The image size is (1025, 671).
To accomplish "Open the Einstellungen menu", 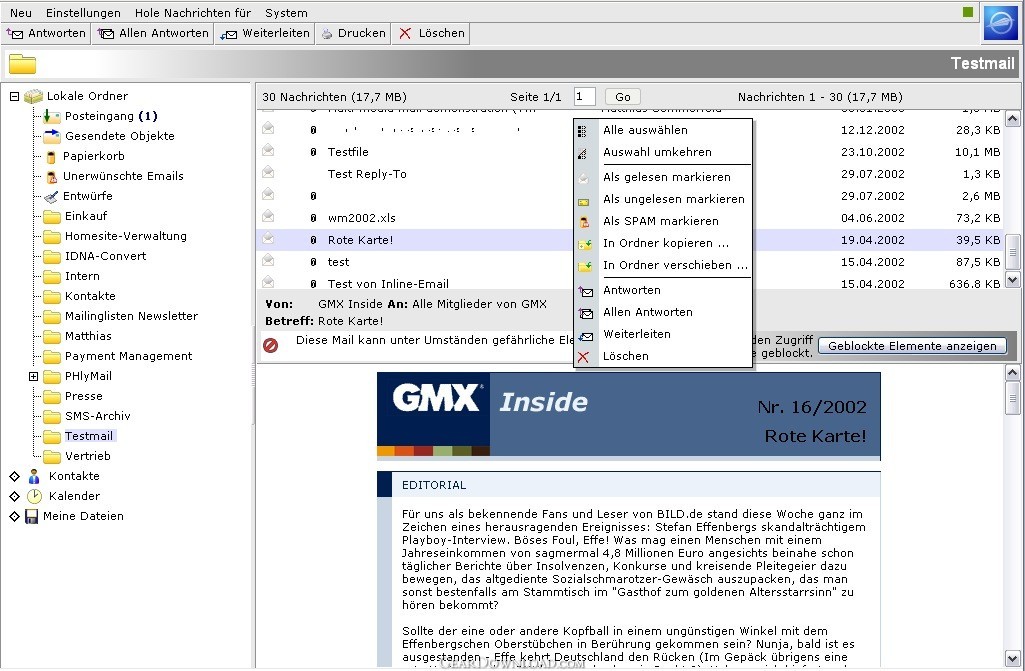I will 83,13.
